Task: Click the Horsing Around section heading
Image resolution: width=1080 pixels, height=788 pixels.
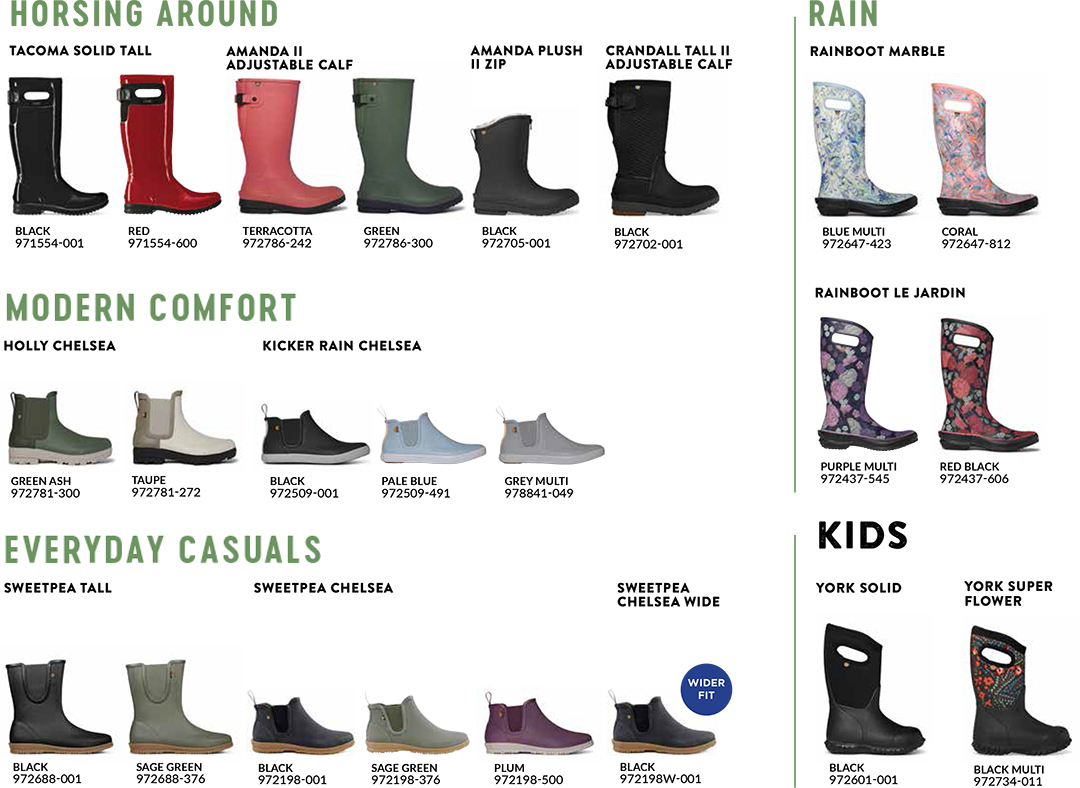Action: 144,14
